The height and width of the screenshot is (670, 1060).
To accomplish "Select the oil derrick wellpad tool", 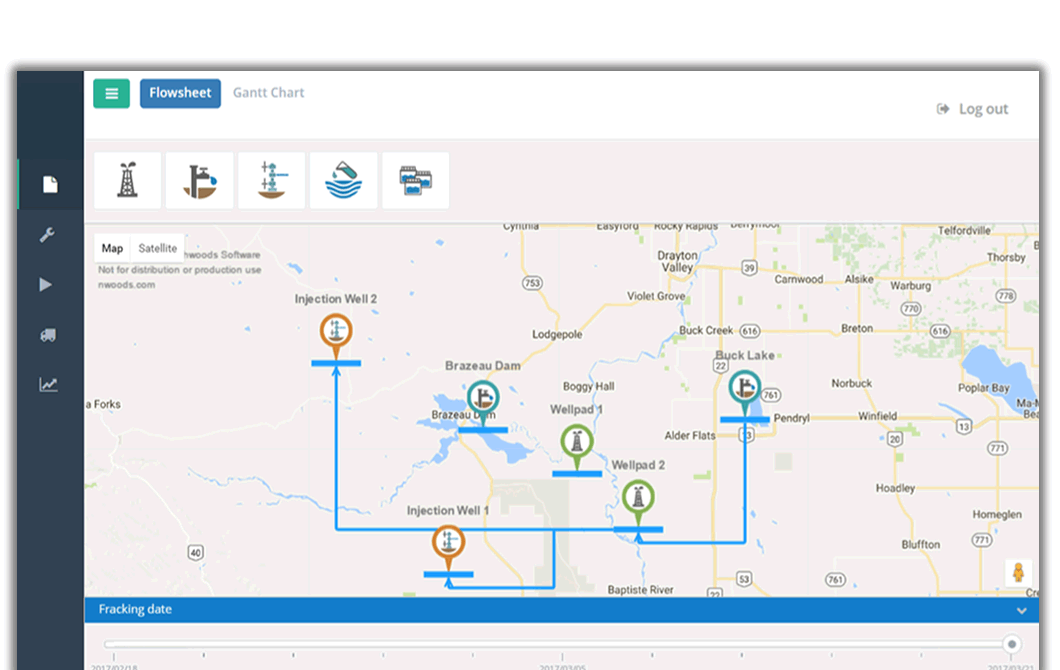I will (128, 181).
